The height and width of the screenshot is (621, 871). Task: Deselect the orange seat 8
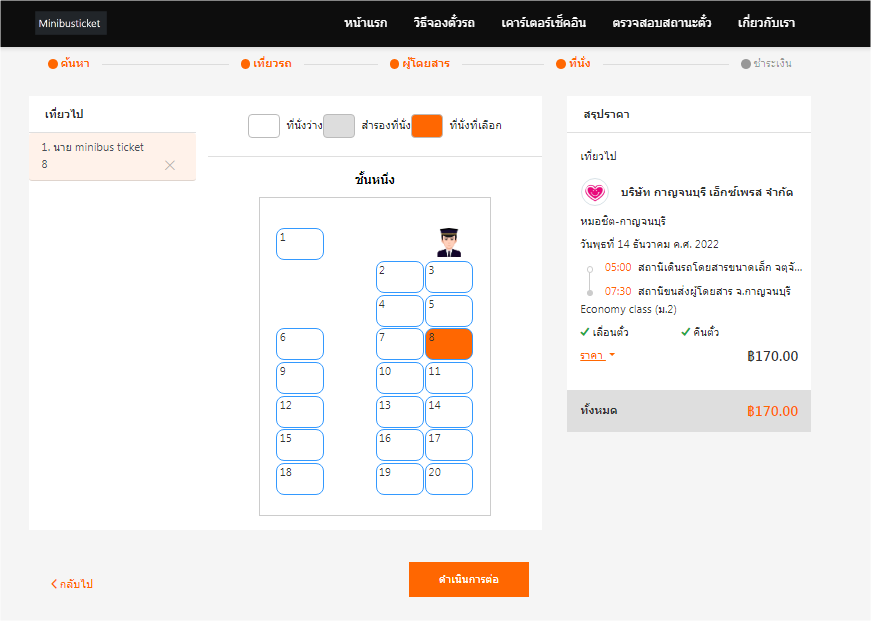448,344
